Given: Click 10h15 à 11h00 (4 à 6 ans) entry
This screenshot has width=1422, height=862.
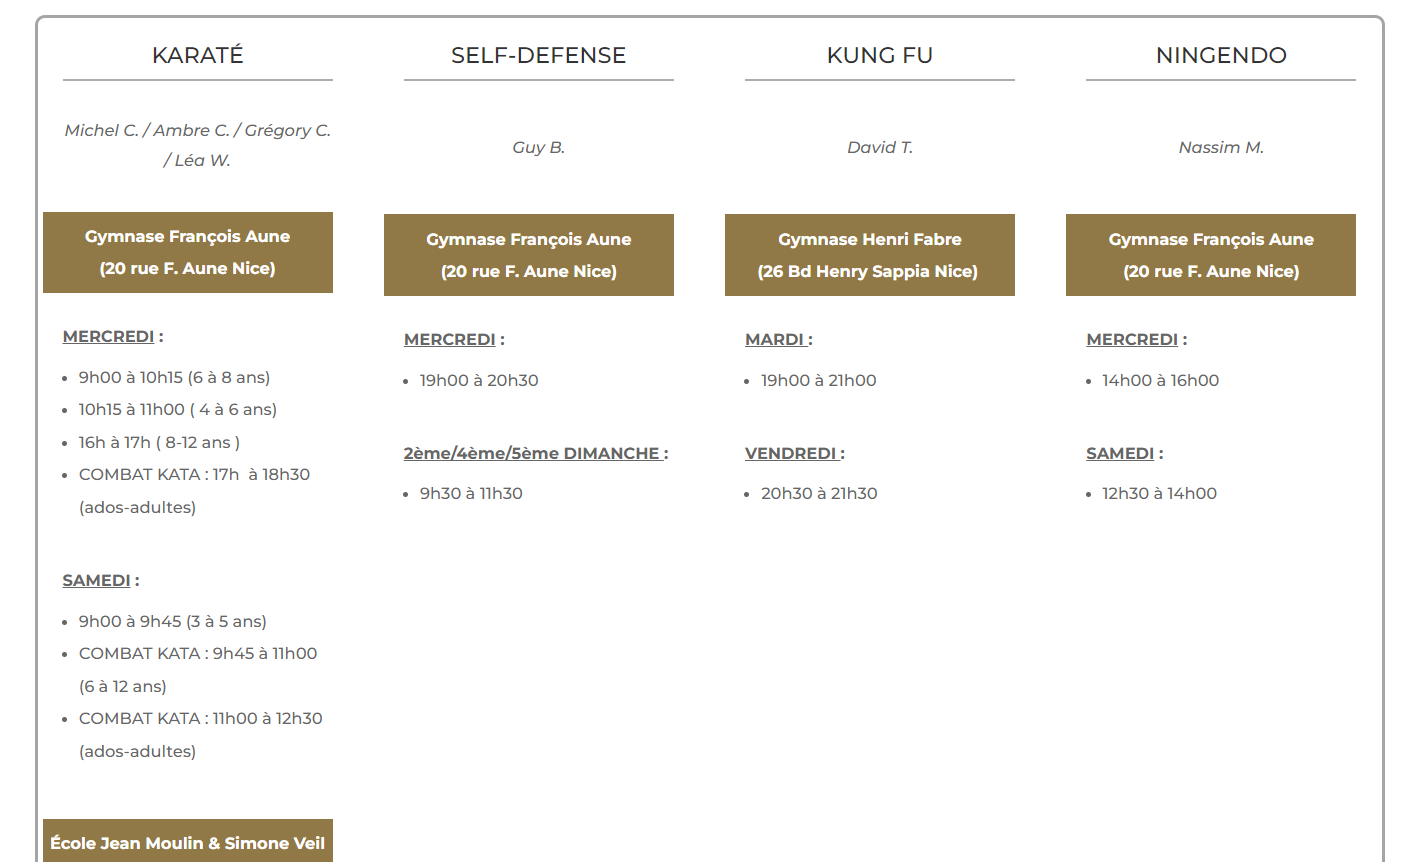Looking at the screenshot, I should tap(178, 410).
